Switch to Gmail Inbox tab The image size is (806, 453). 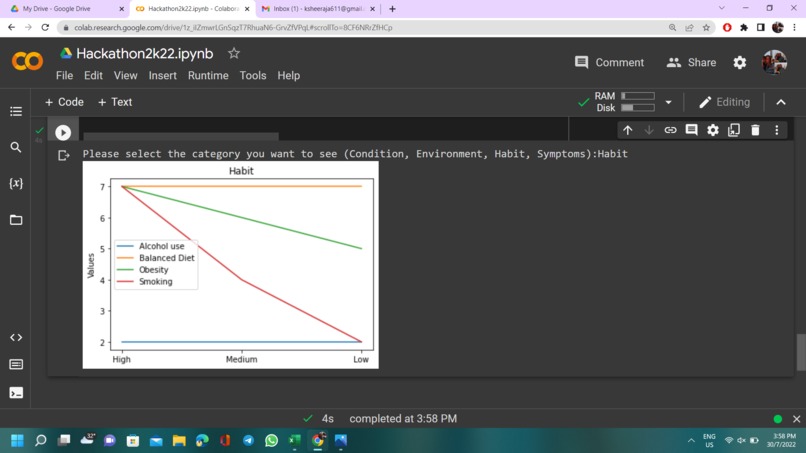318,9
